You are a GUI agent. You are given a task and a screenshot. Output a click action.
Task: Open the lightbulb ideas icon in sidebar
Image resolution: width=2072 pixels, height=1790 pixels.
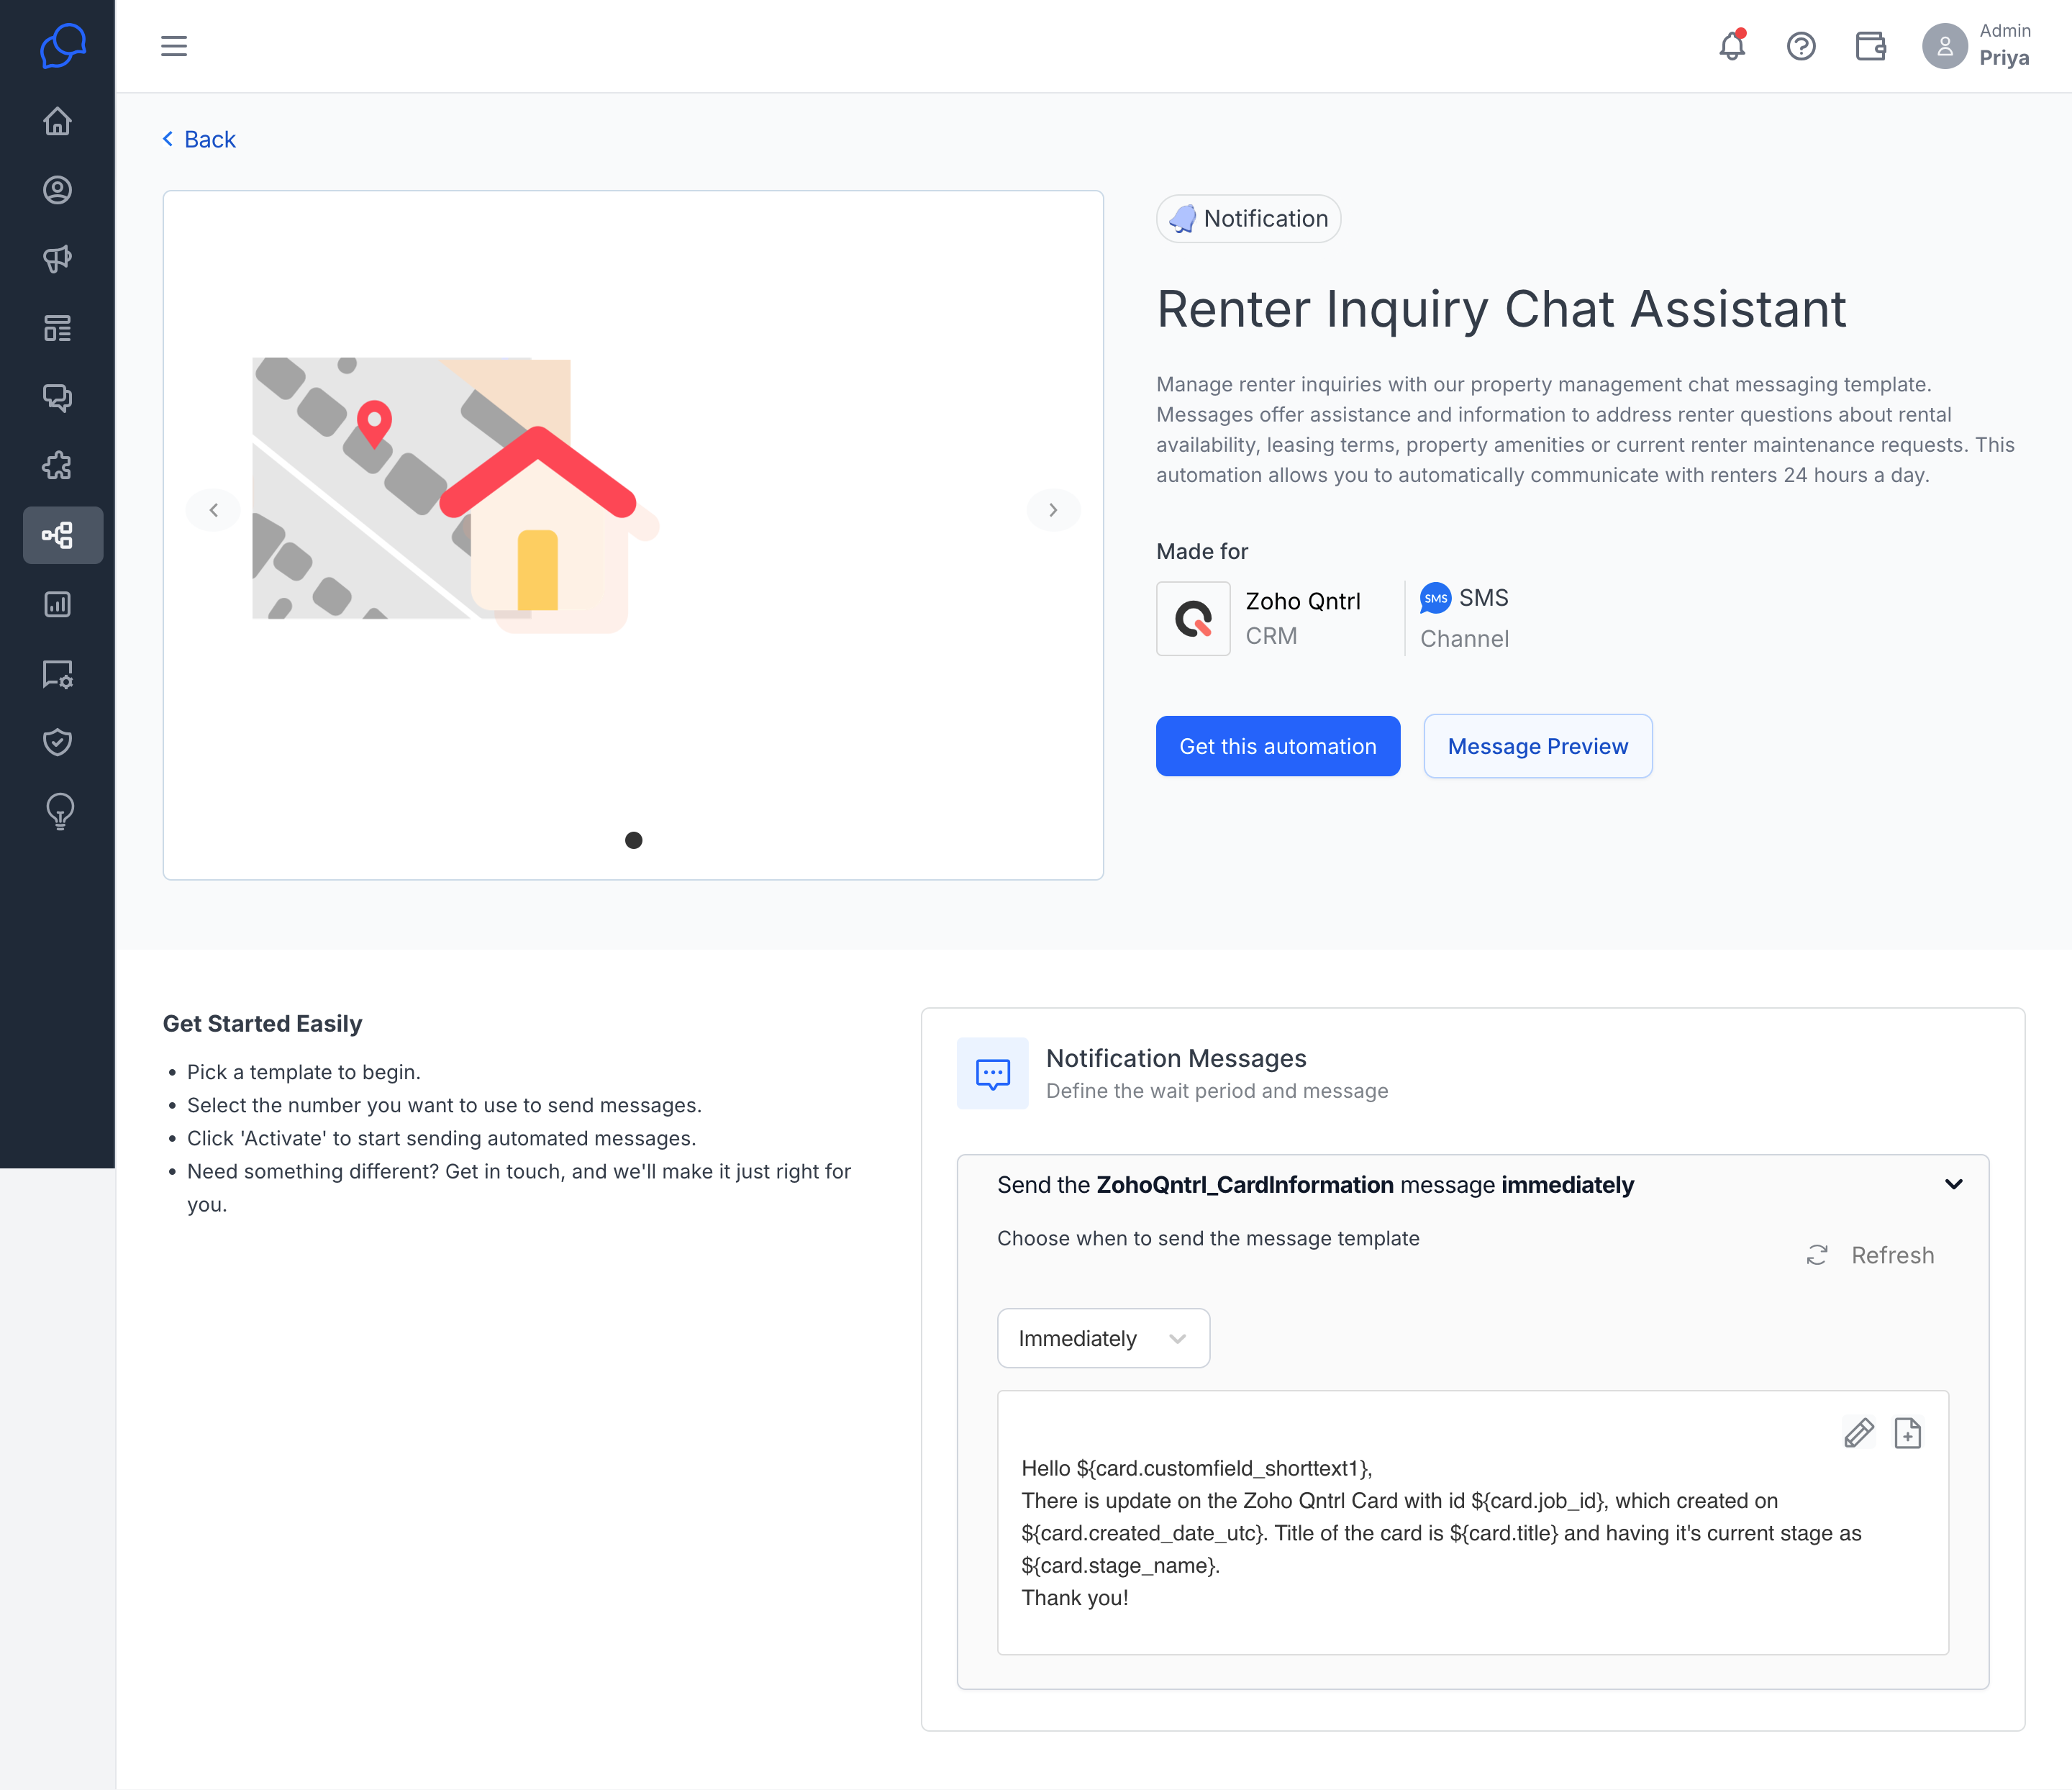[60, 811]
